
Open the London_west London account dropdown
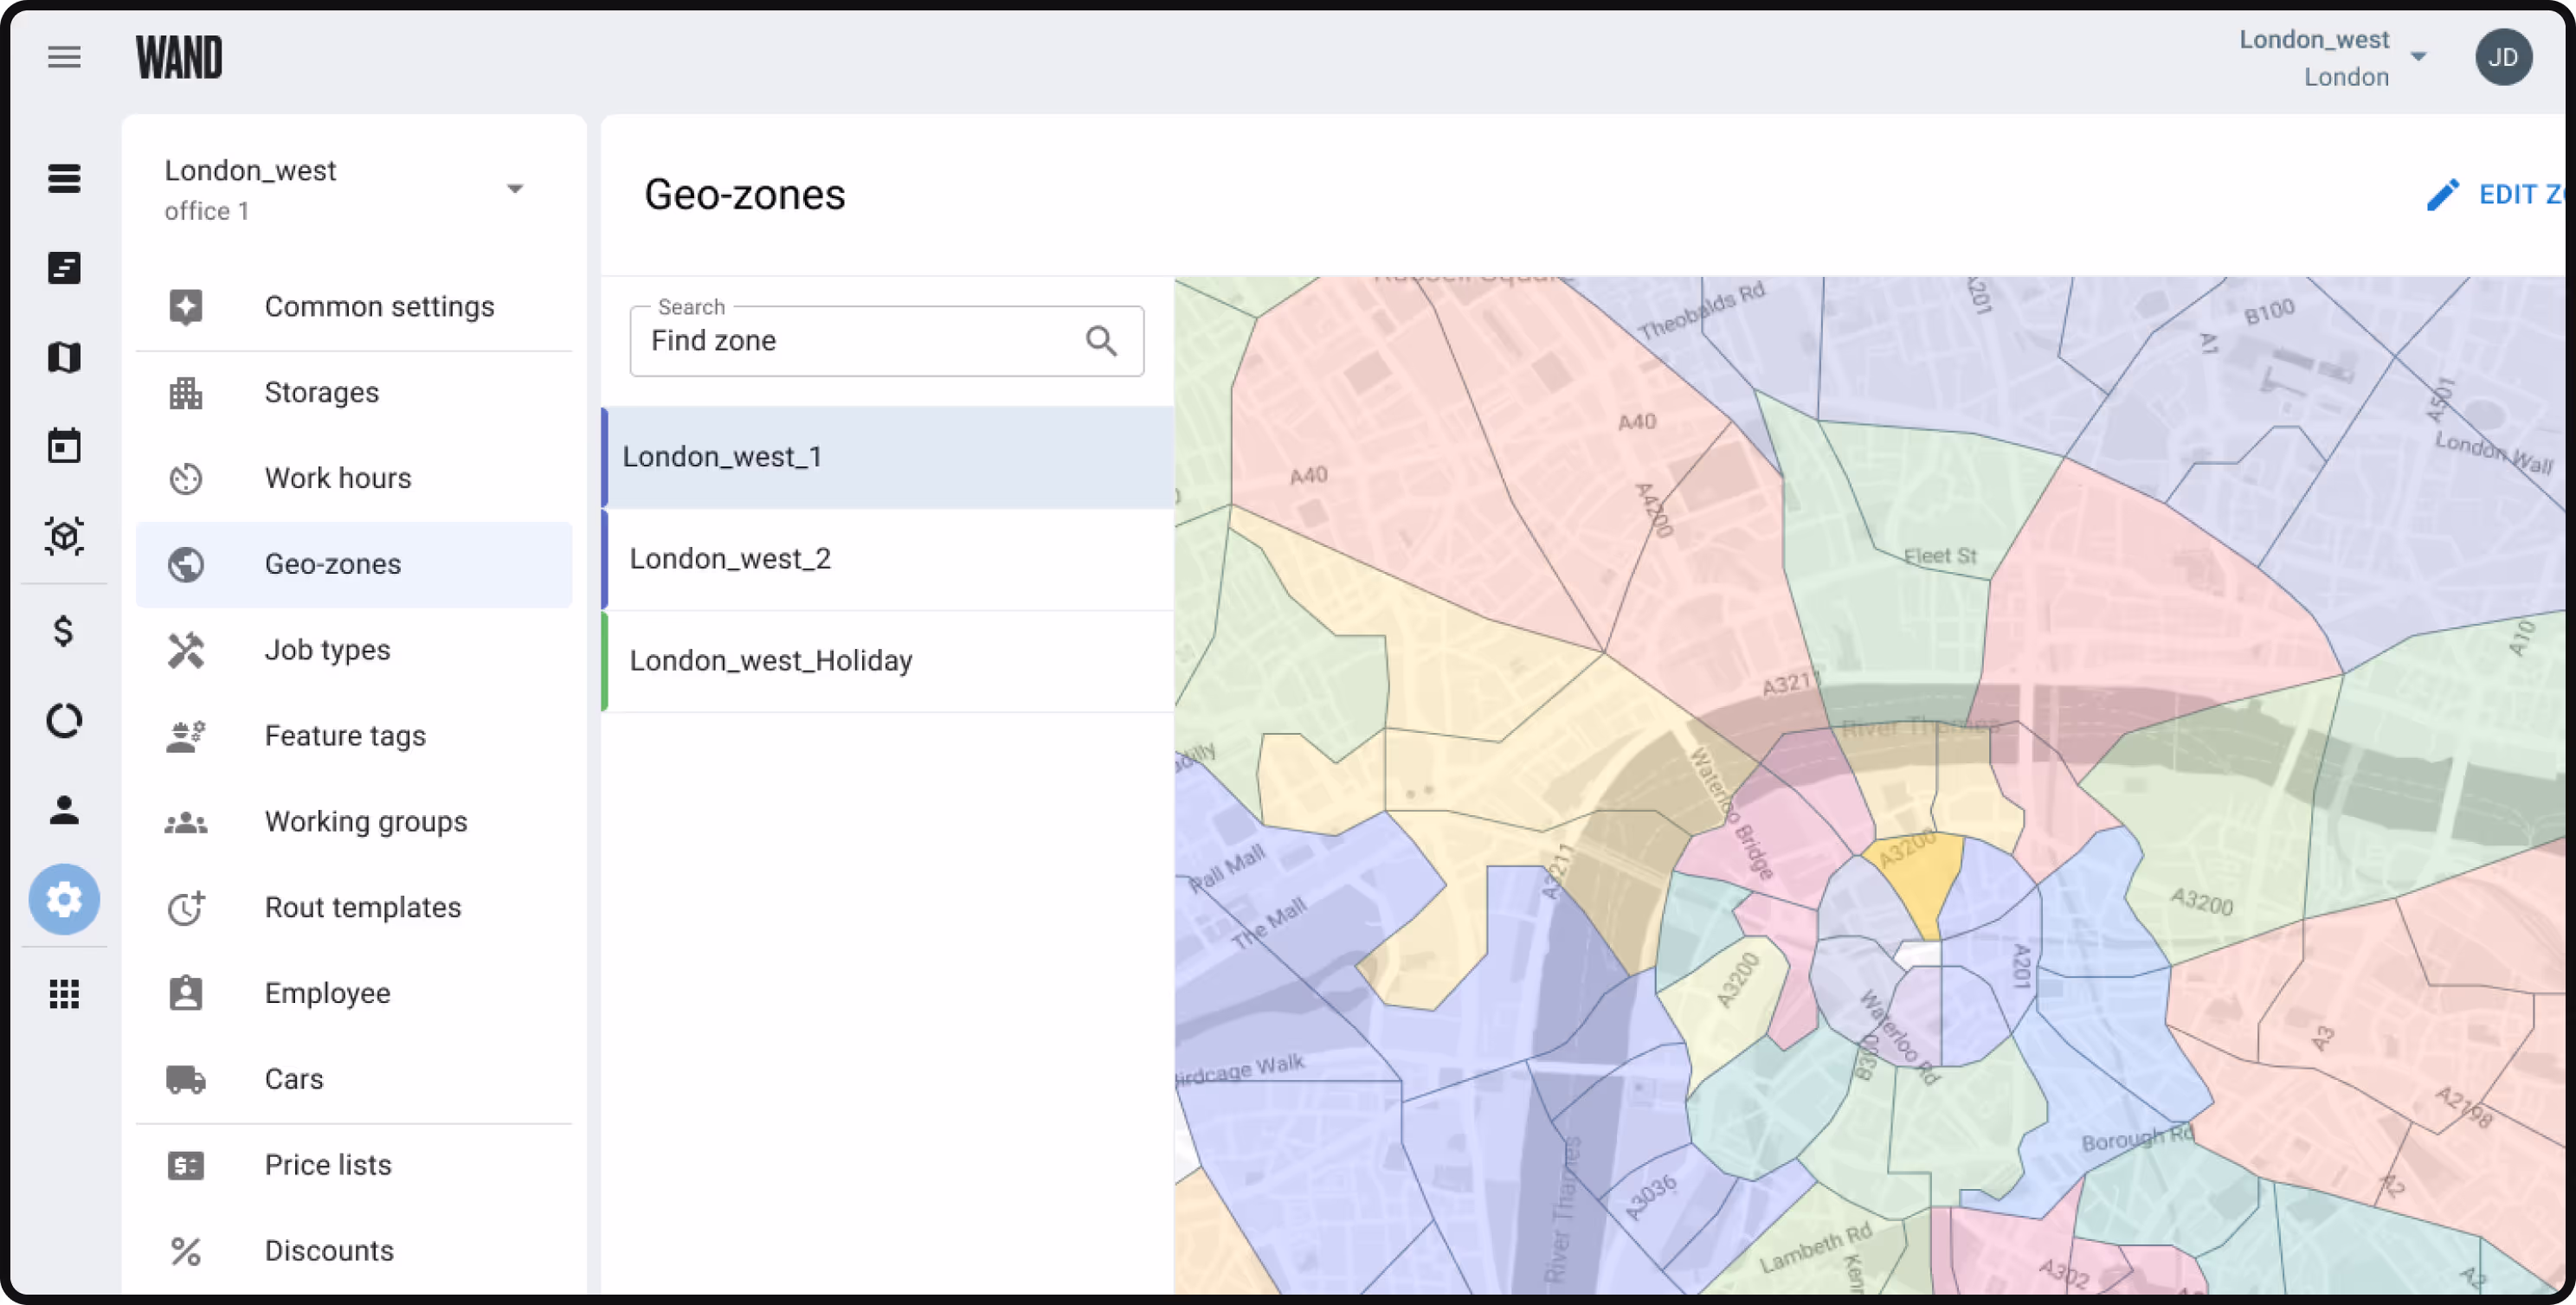pos(2418,57)
